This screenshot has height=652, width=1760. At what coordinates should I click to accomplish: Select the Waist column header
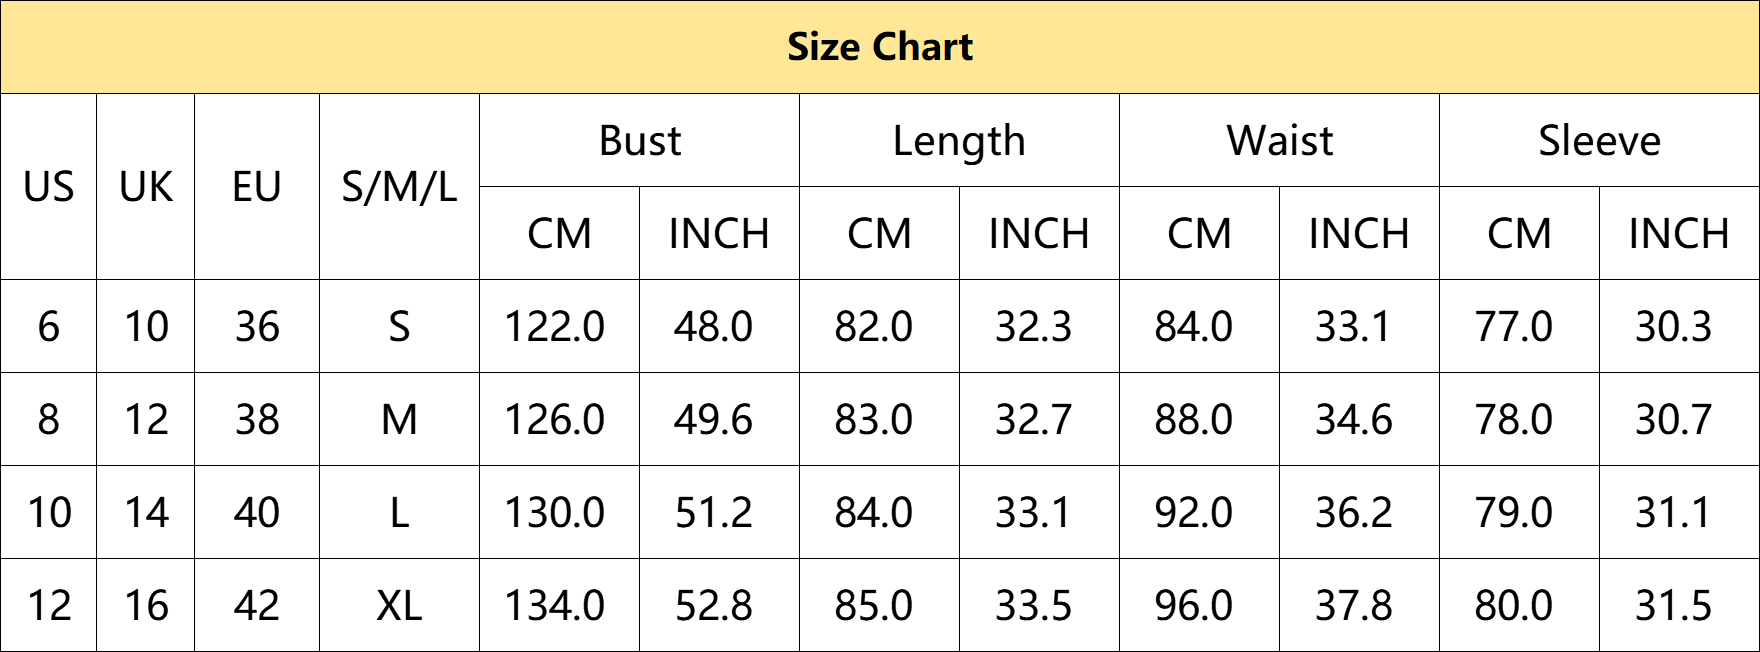click(x=1279, y=140)
